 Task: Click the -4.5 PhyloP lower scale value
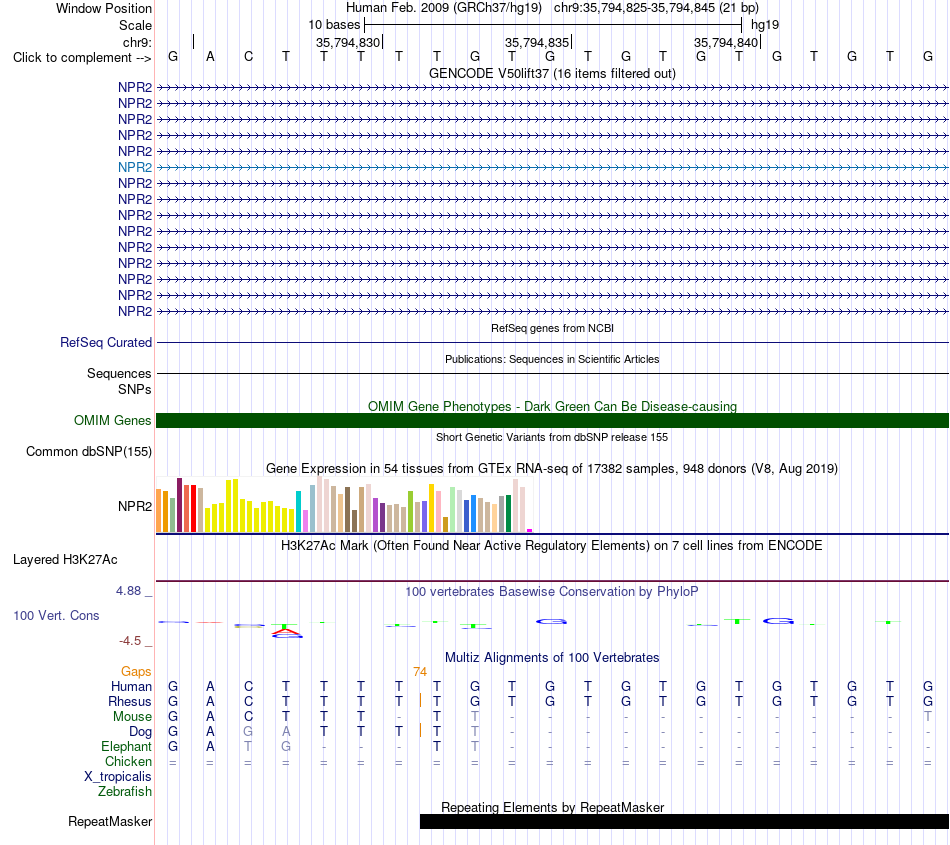(130, 640)
